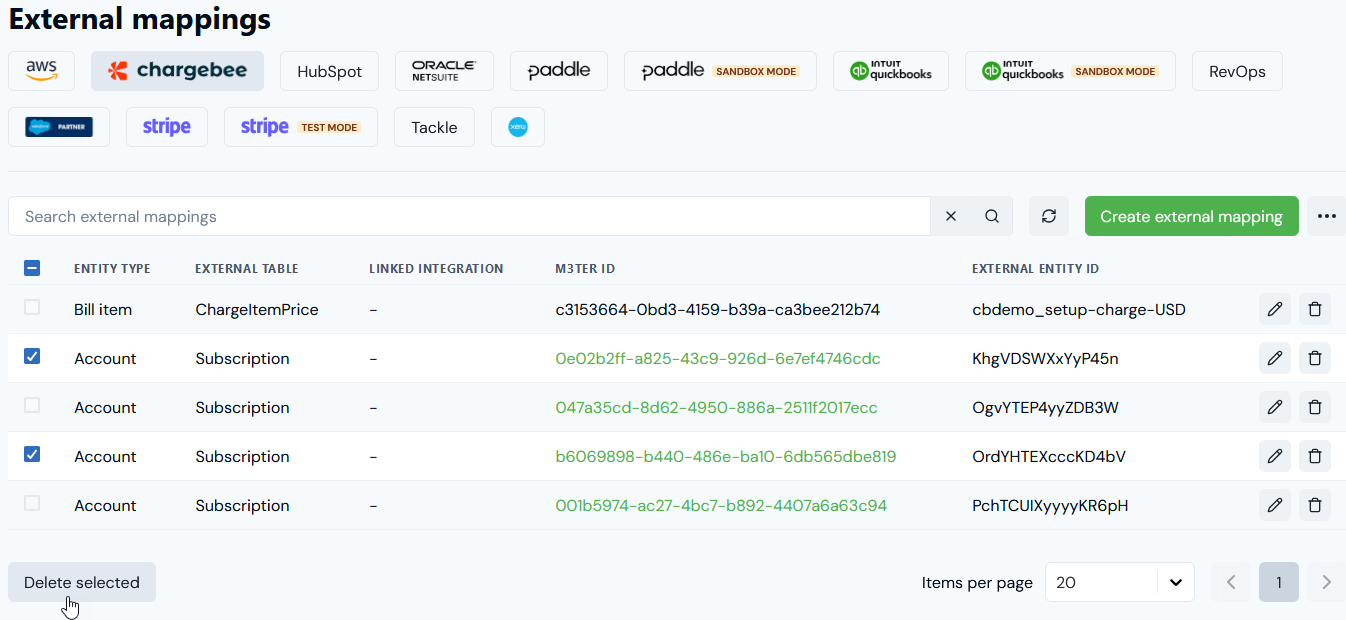Screen dimensions: 1346x620
Task: Toggle the select-all header checkbox
Action: pyautogui.click(x=32, y=268)
